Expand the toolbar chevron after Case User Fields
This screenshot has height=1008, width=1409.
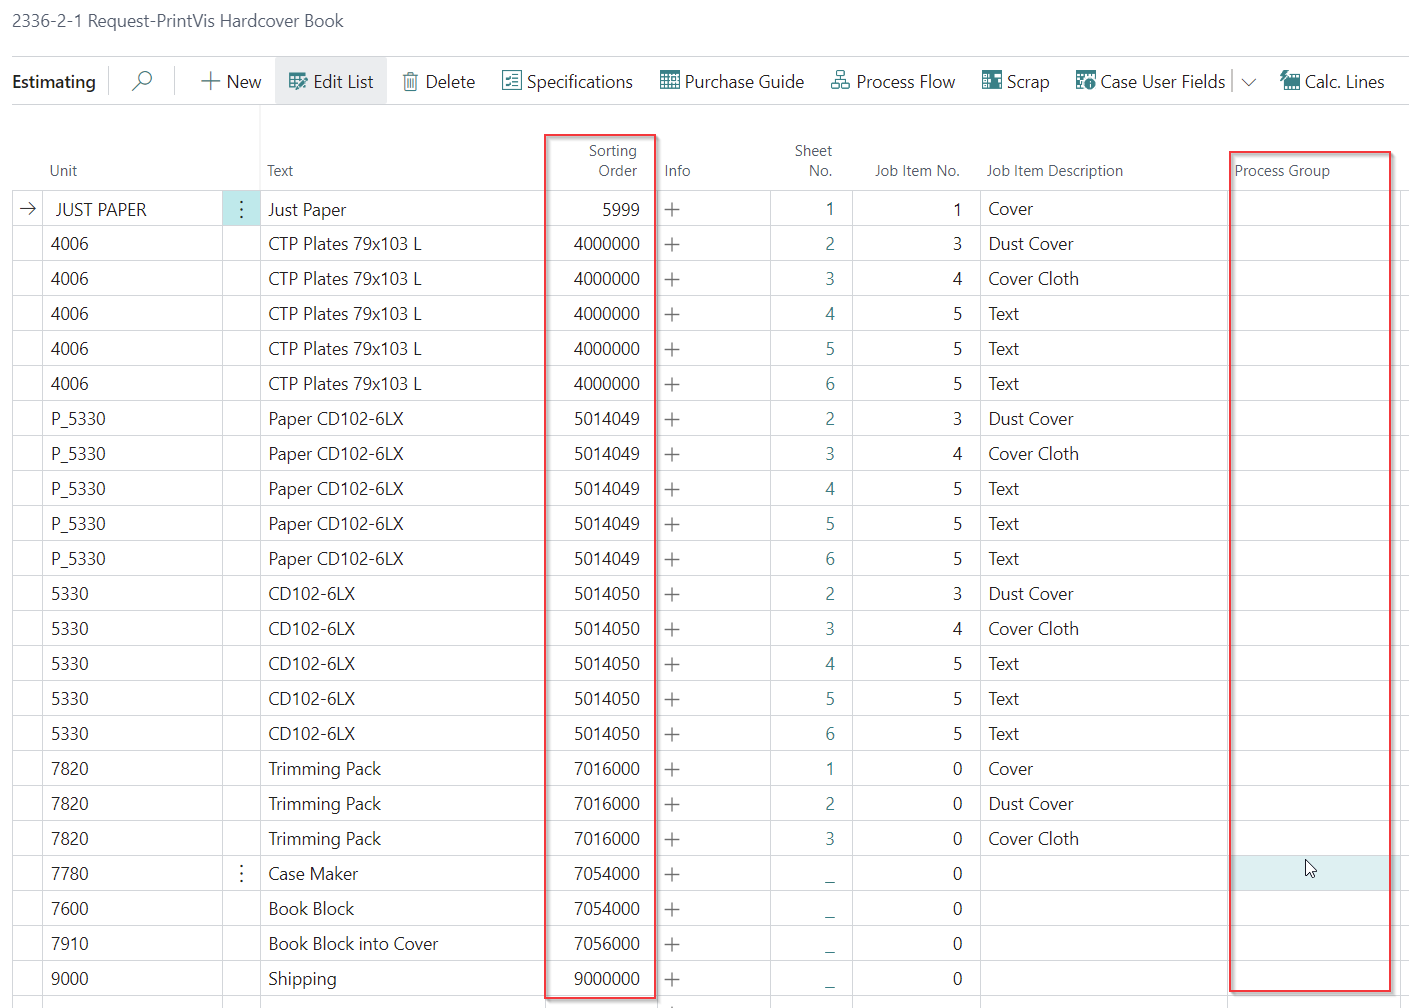(x=1249, y=83)
